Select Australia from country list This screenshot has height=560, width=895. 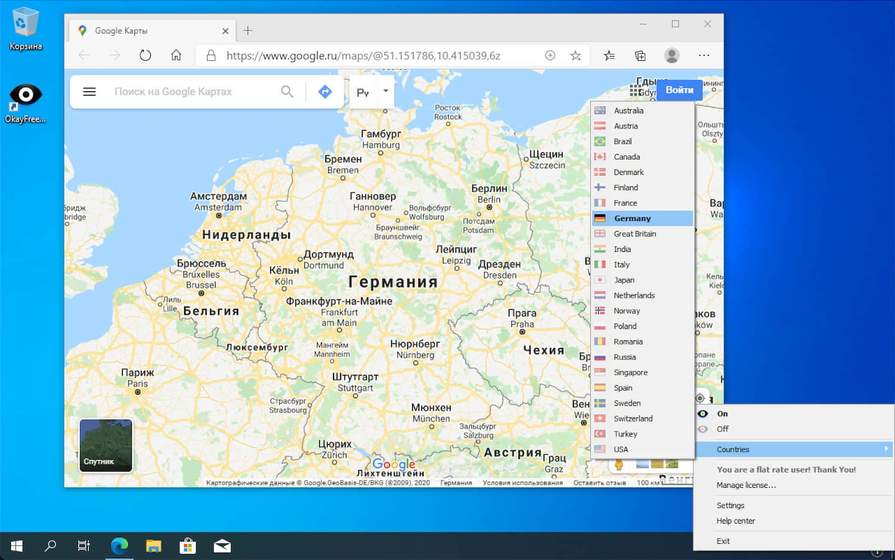(x=643, y=111)
